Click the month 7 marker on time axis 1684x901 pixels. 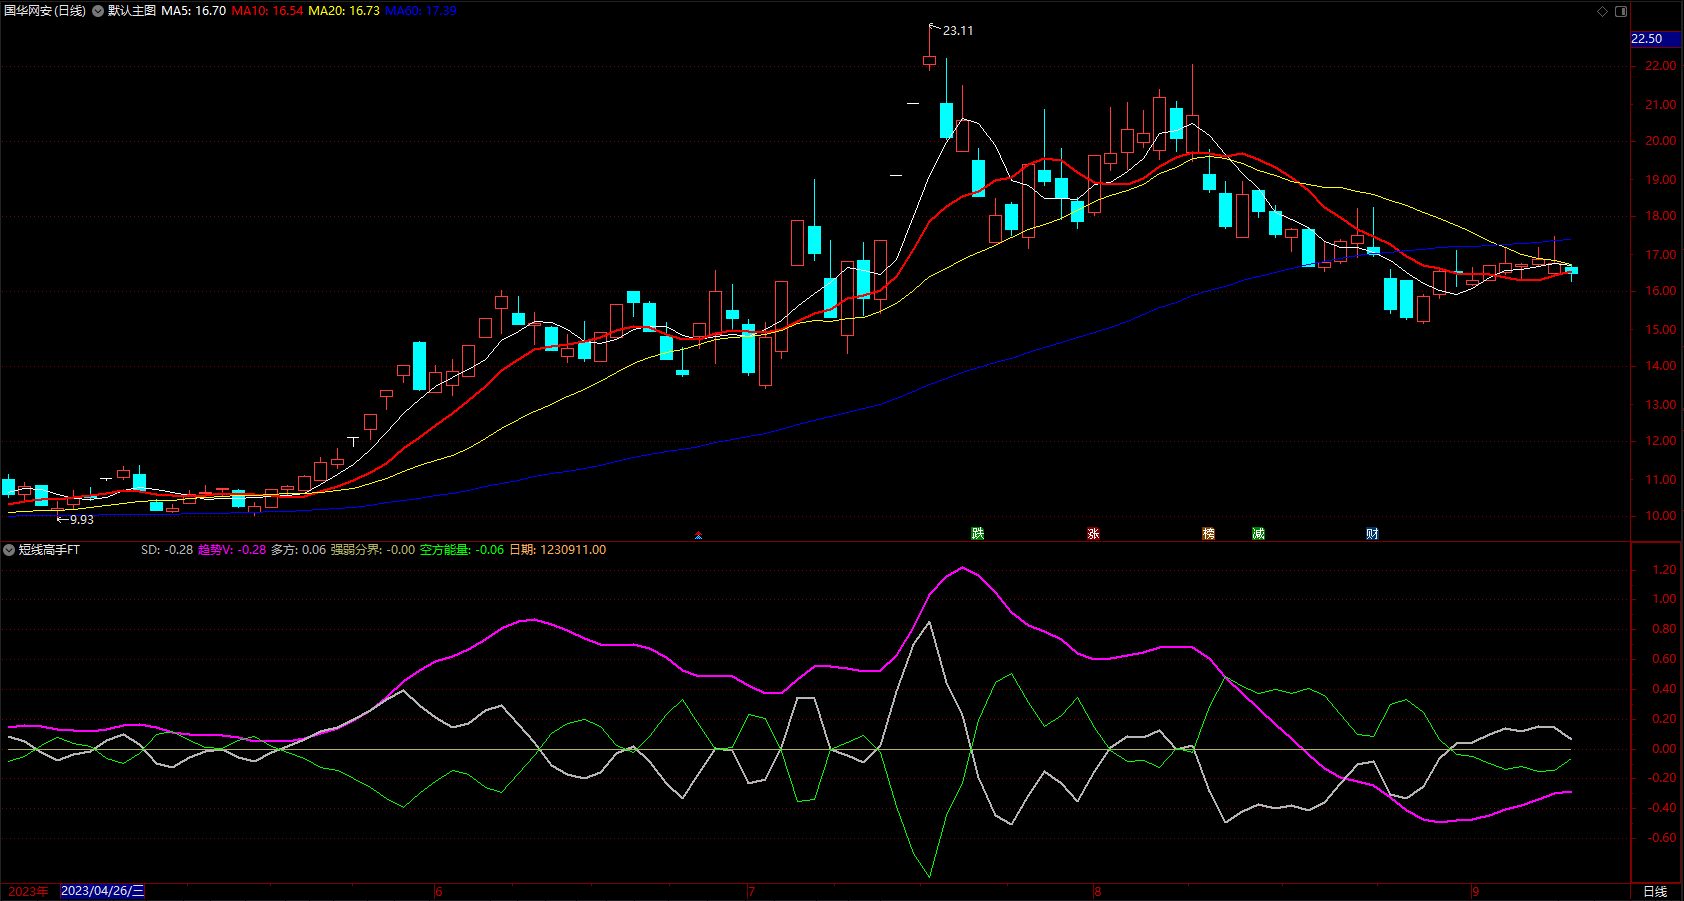752,892
